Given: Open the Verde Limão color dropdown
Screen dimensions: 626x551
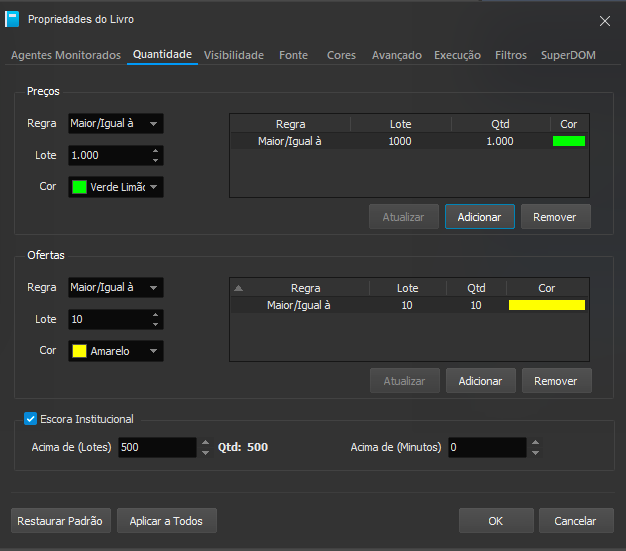Looking at the screenshot, I should 116,187.
